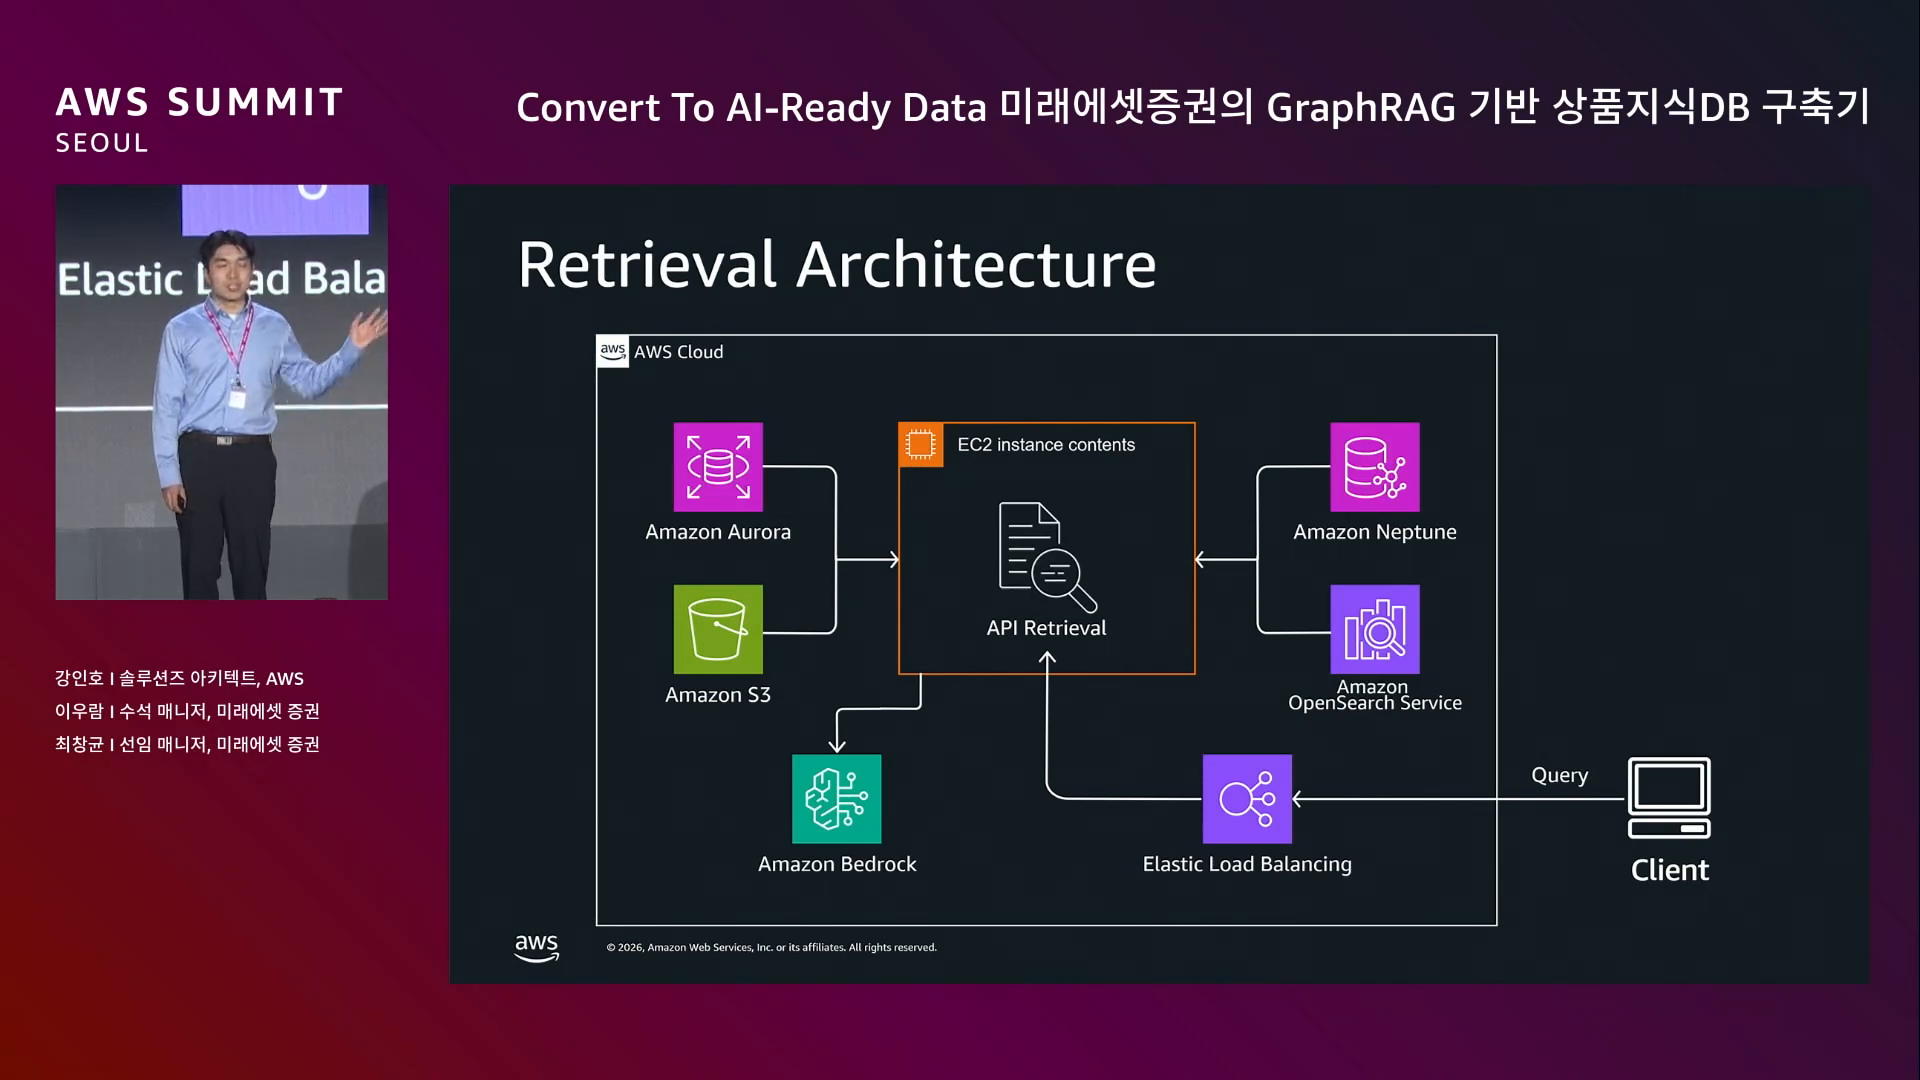
Task: Click the 'Amazon Aurora' label
Action: coord(718,532)
